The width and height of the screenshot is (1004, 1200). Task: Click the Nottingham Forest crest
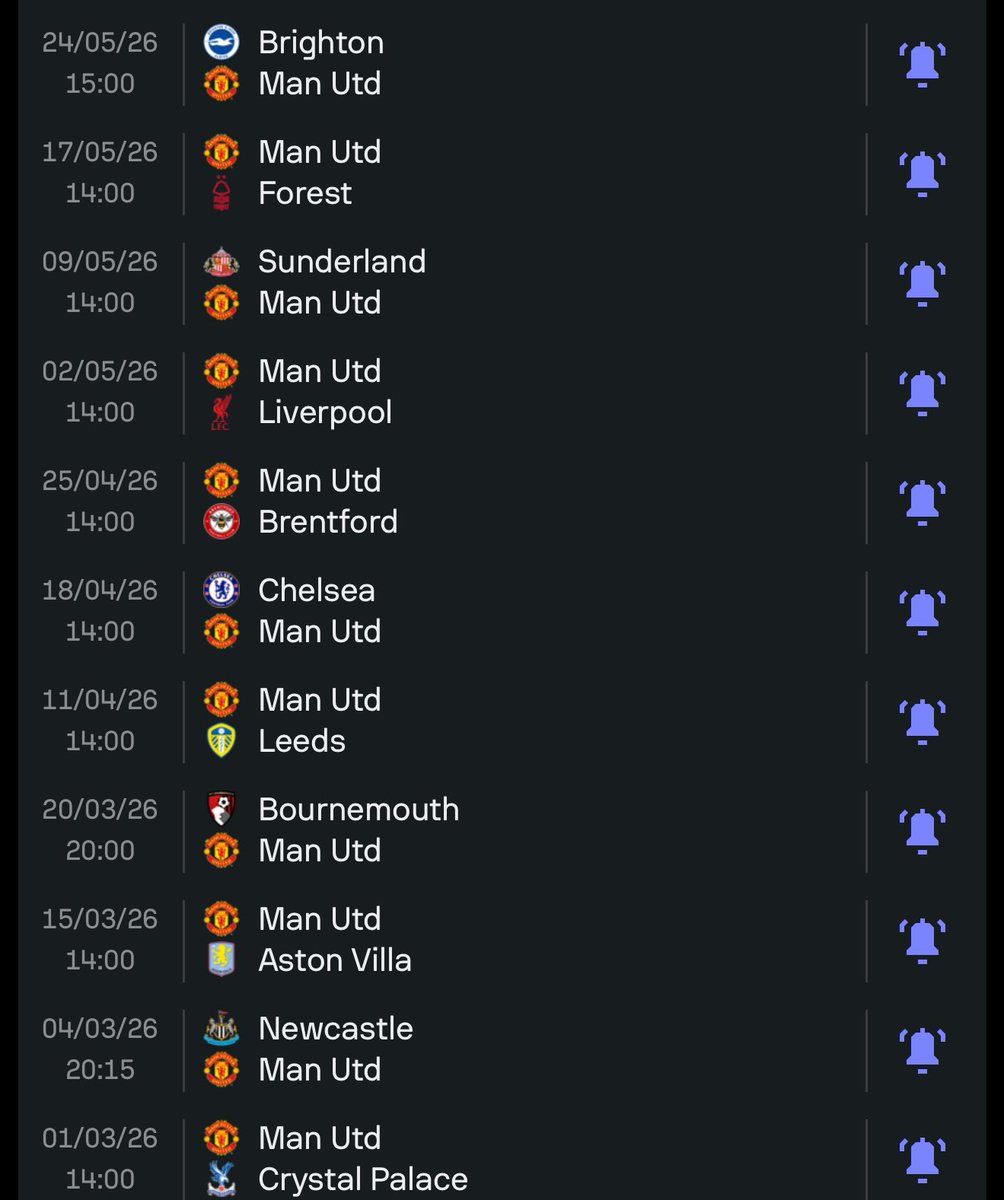point(221,193)
